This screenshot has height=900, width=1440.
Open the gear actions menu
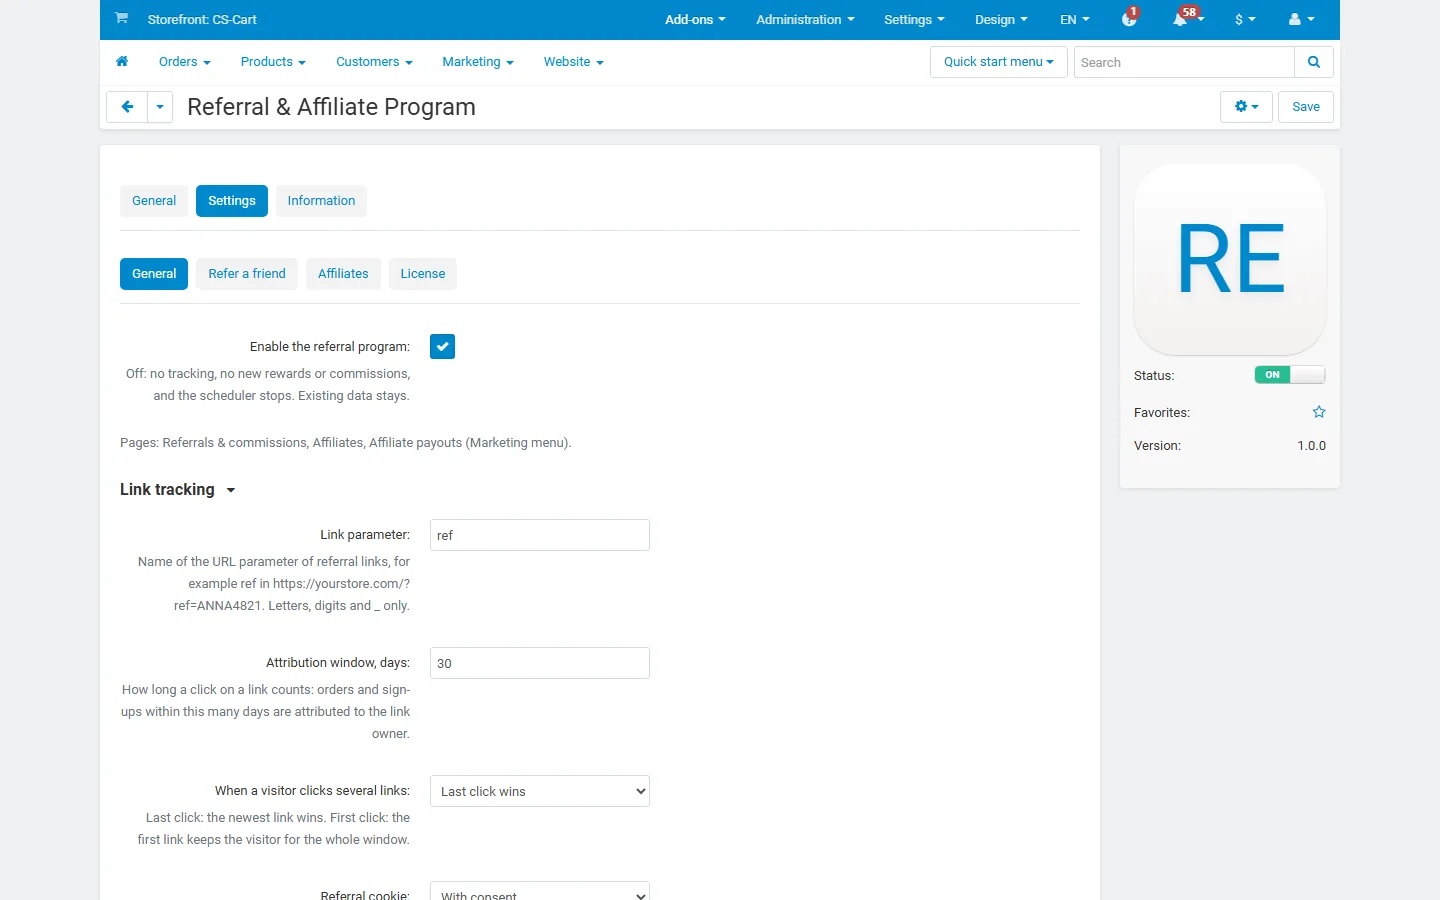coord(1246,107)
